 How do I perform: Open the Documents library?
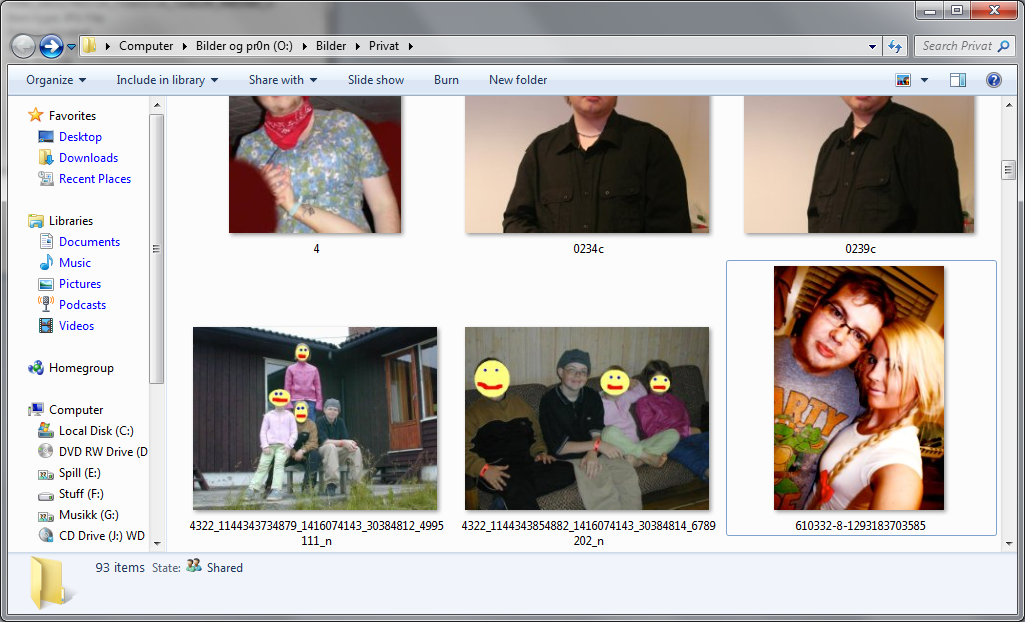tap(90, 242)
